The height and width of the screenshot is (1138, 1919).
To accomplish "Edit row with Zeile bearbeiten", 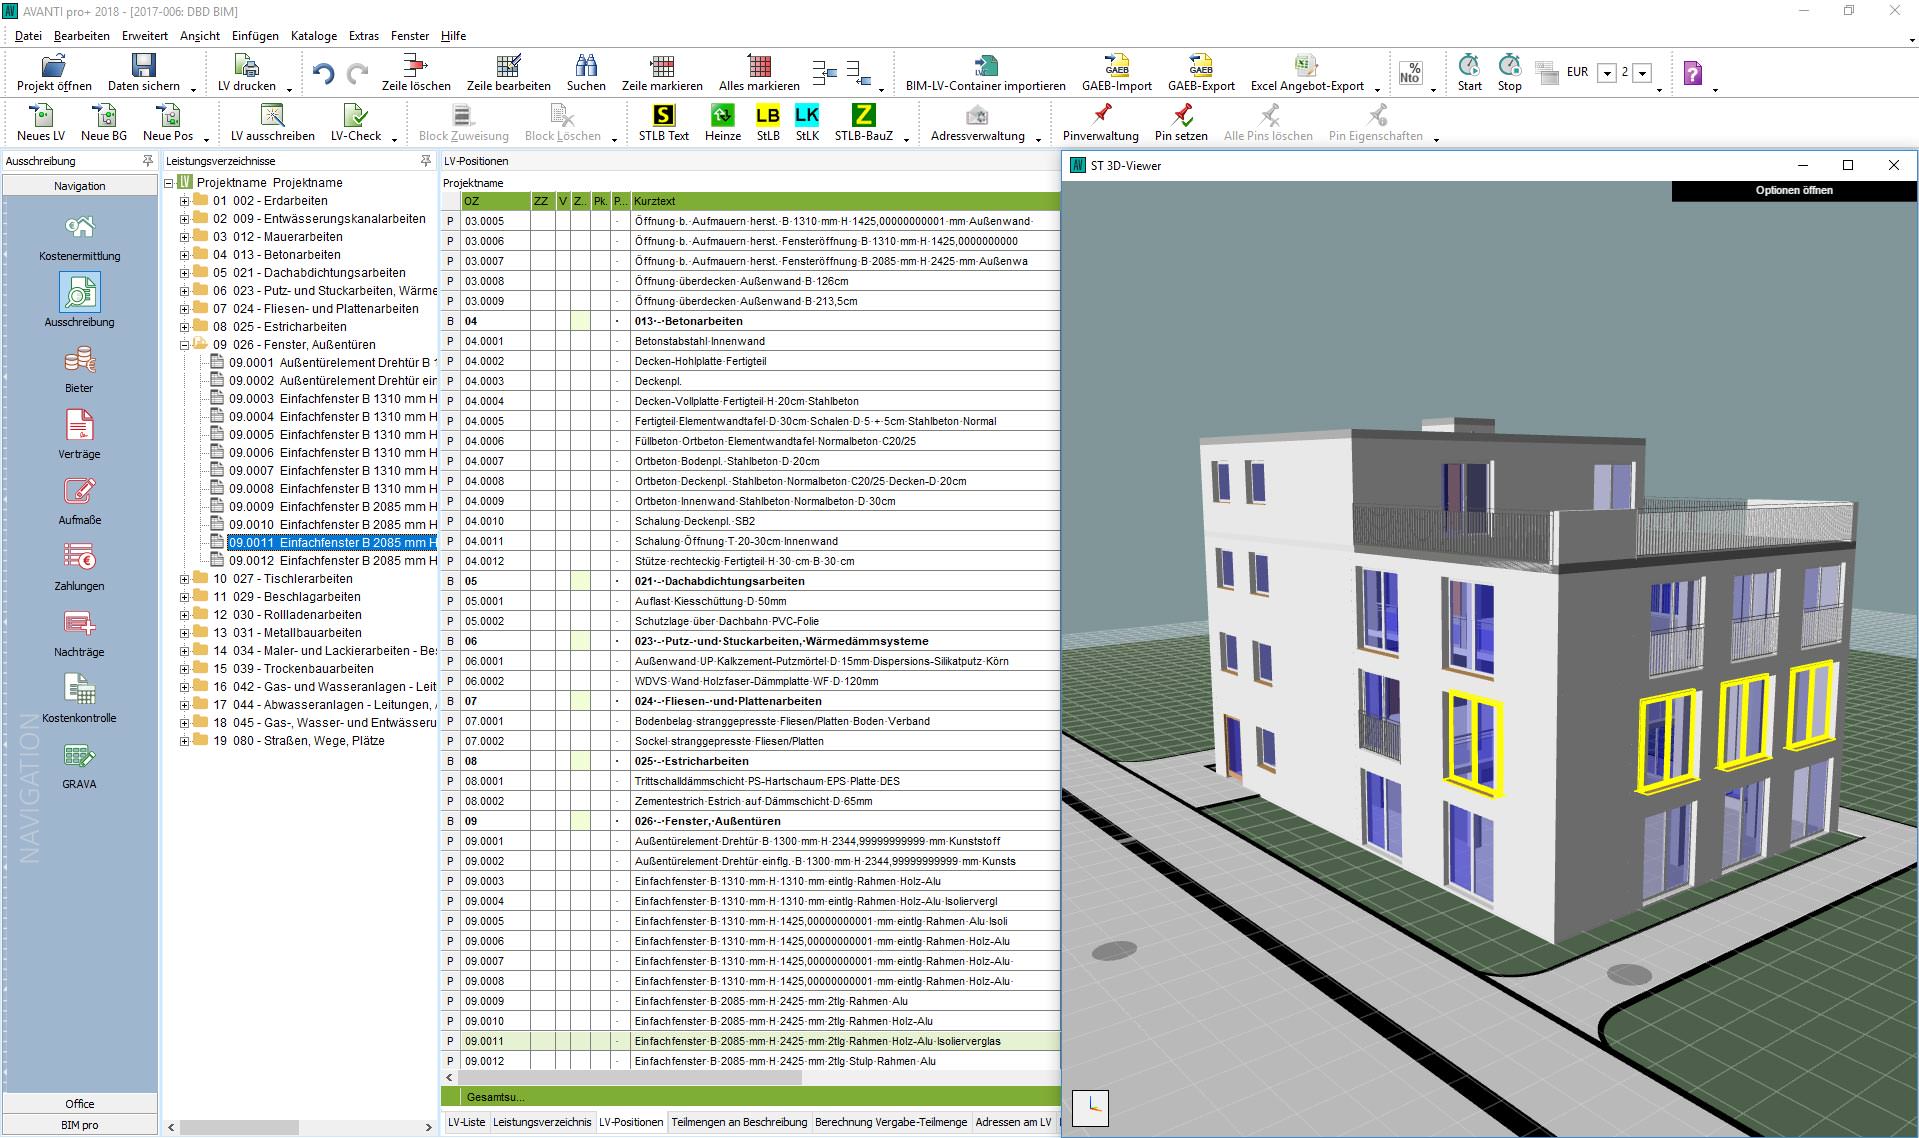I will click(x=508, y=73).
